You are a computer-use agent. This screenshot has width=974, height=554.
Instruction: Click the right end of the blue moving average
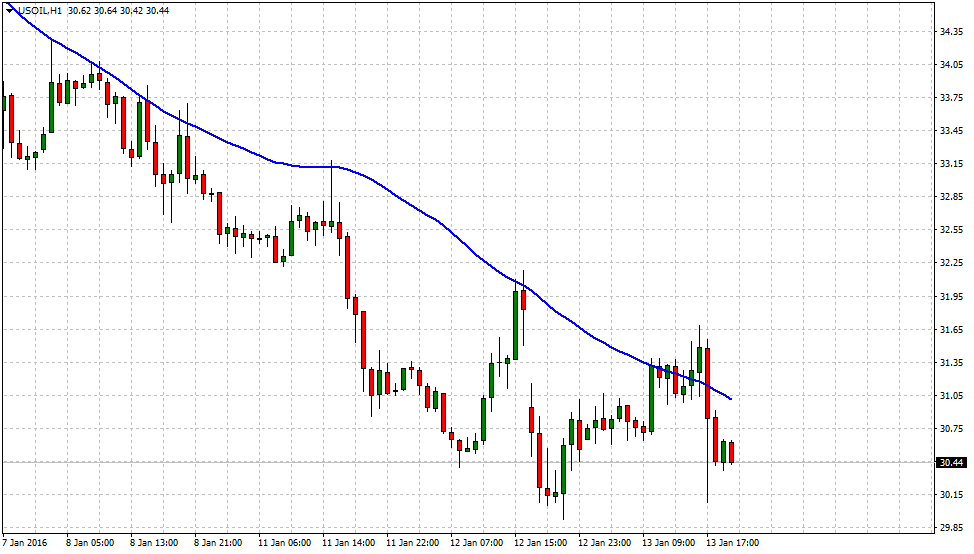tap(730, 399)
